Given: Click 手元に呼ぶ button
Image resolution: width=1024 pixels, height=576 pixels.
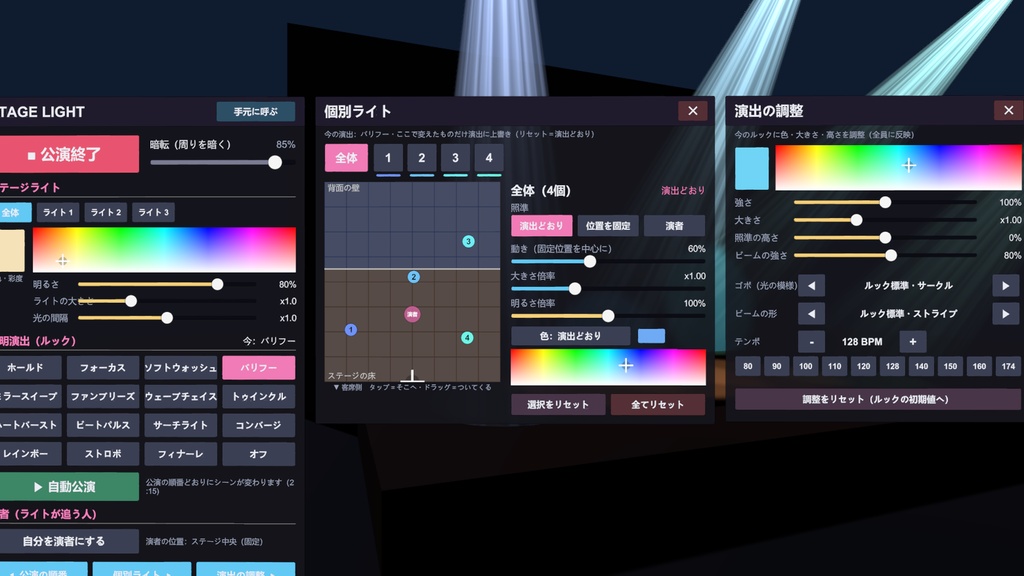Looking at the screenshot, I should click(x=256, y=112).
